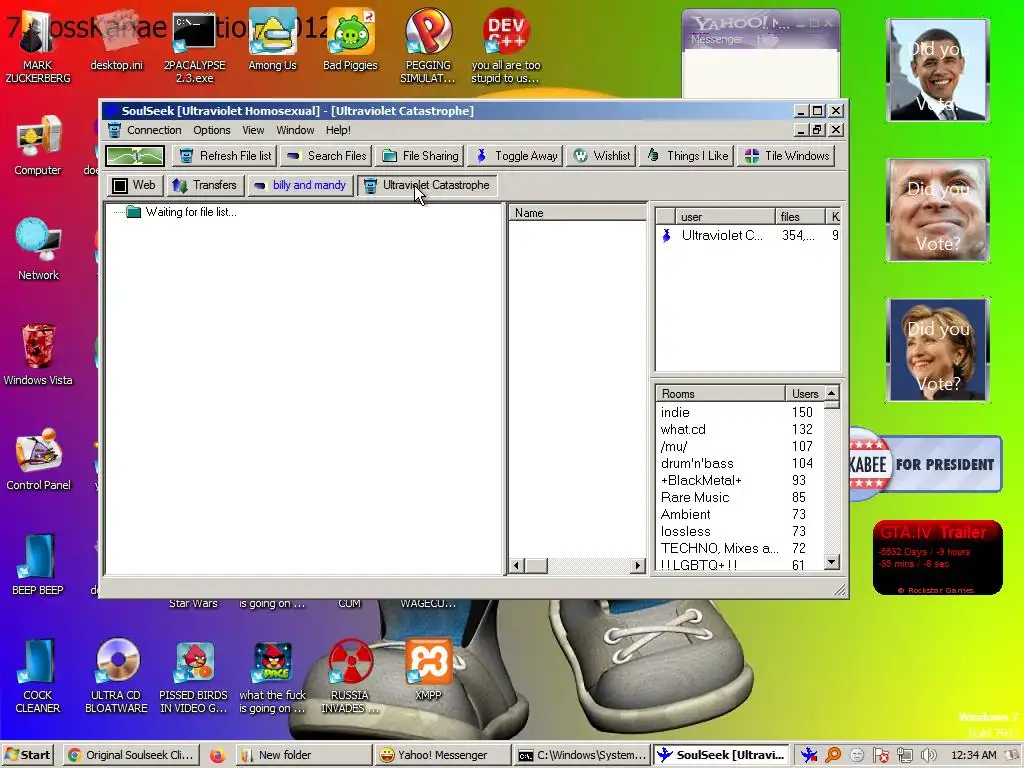Select the Ultraviolet Catastrophe tab
The width and height of the screenshot is (1024, 768).
pos(427,185)
